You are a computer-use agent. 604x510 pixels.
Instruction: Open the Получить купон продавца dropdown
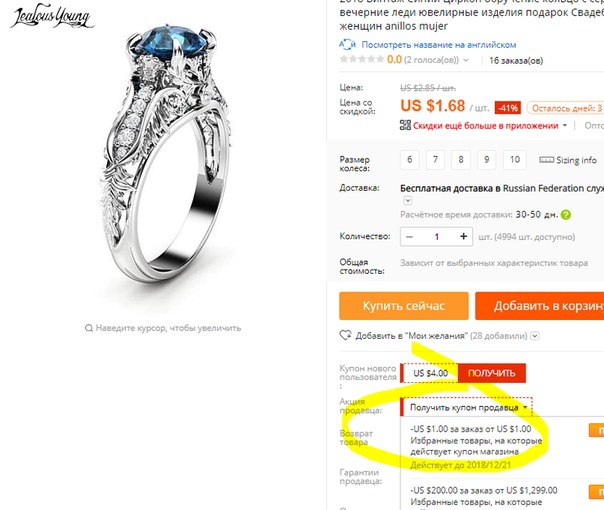pyautogui.click(x=467, y=407)
